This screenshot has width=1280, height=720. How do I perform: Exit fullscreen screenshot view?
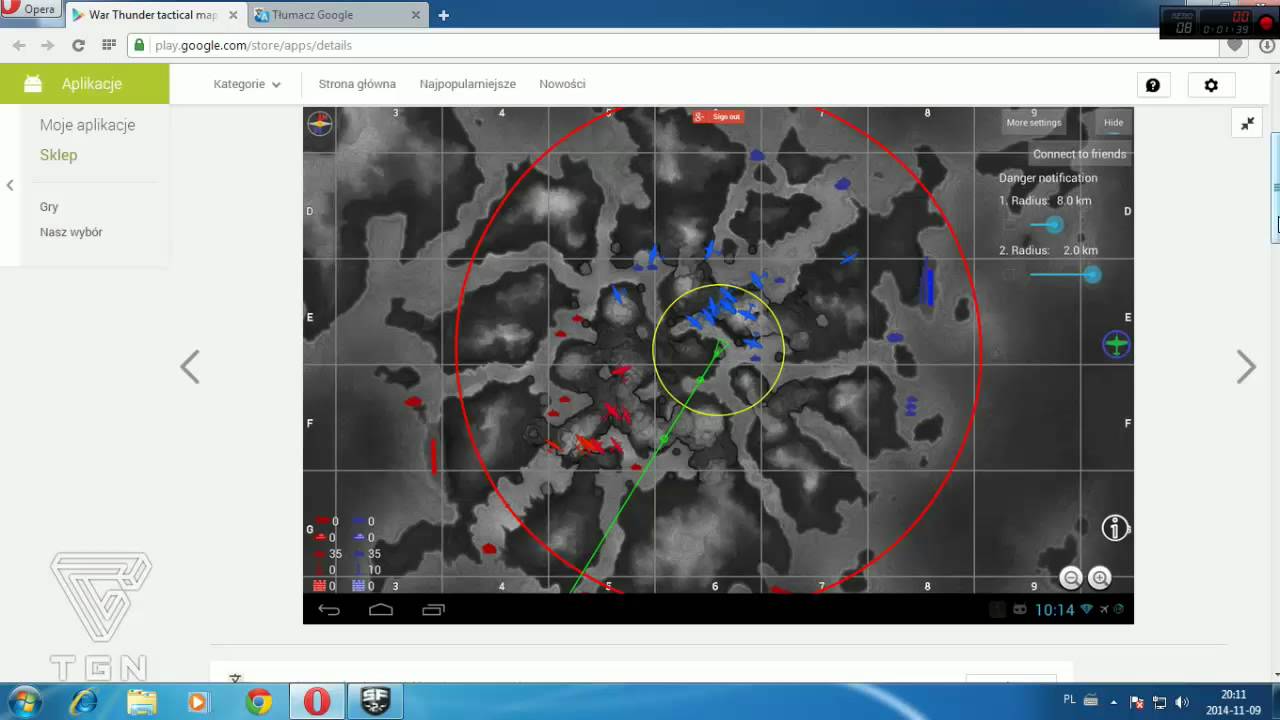point(1248,124)
